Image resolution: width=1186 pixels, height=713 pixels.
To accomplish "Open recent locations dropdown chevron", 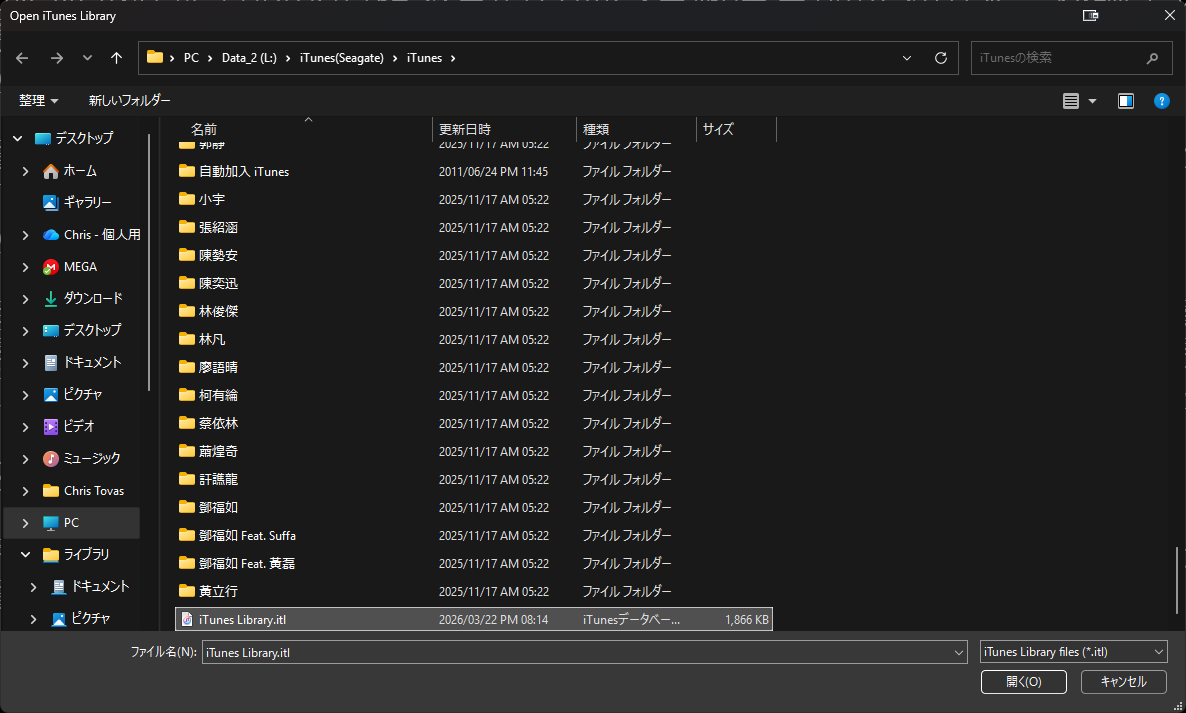I will (87, 58).
